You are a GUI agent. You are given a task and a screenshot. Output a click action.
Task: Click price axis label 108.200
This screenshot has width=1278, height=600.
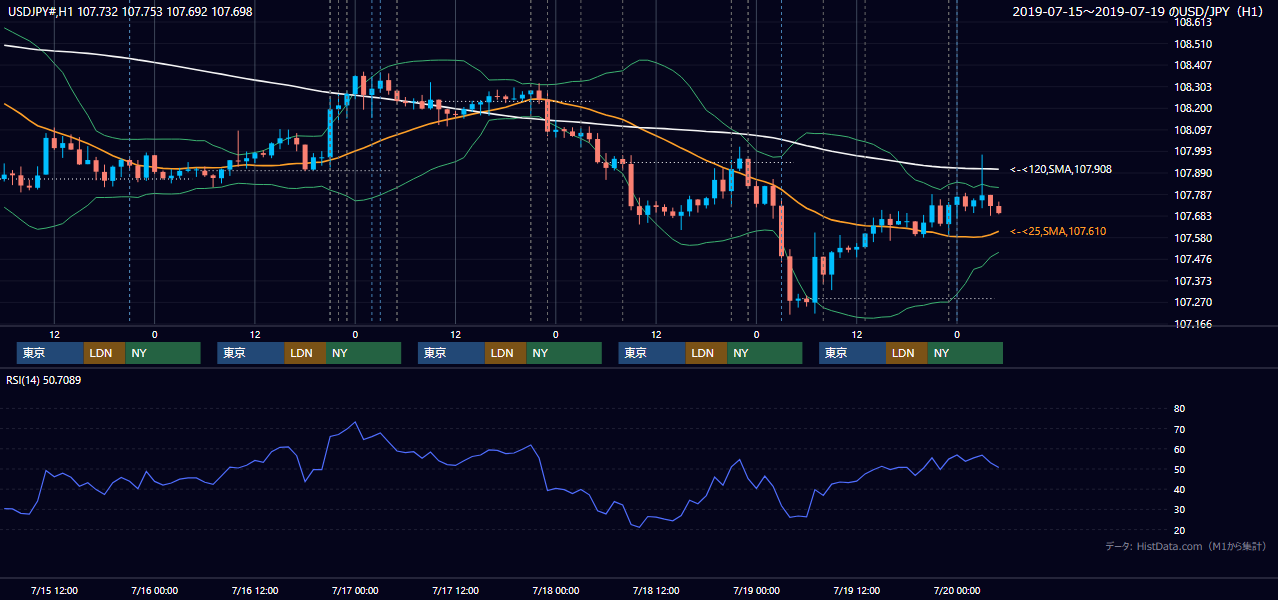[1194, 109]
